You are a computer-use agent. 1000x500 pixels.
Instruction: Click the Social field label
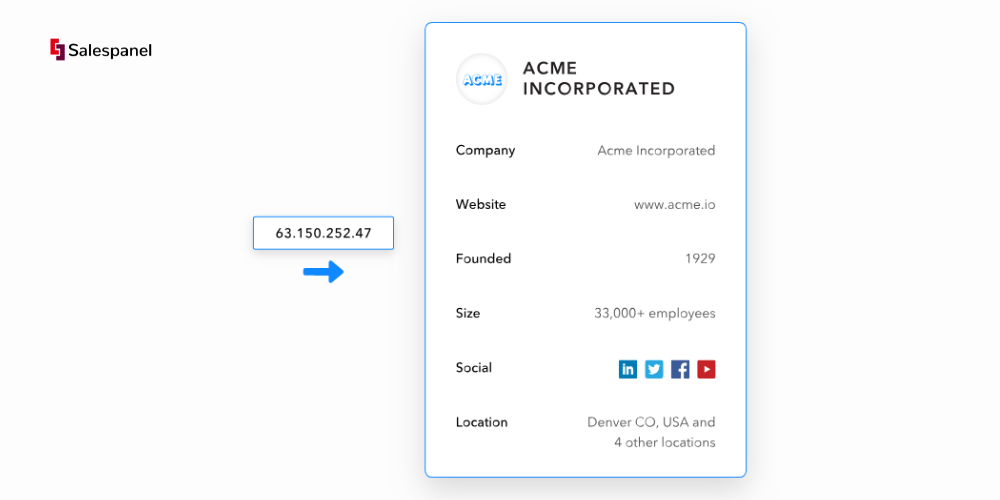pos(474,367)
